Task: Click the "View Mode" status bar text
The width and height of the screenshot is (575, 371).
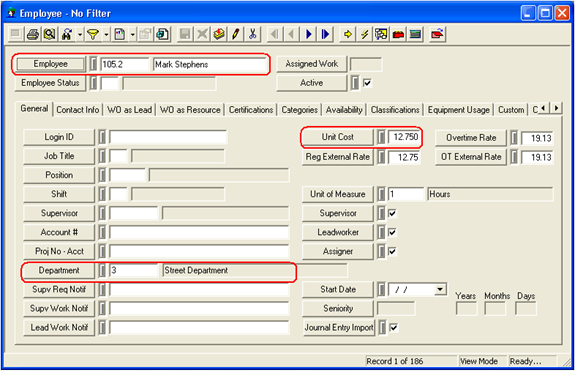Action: 479,361
